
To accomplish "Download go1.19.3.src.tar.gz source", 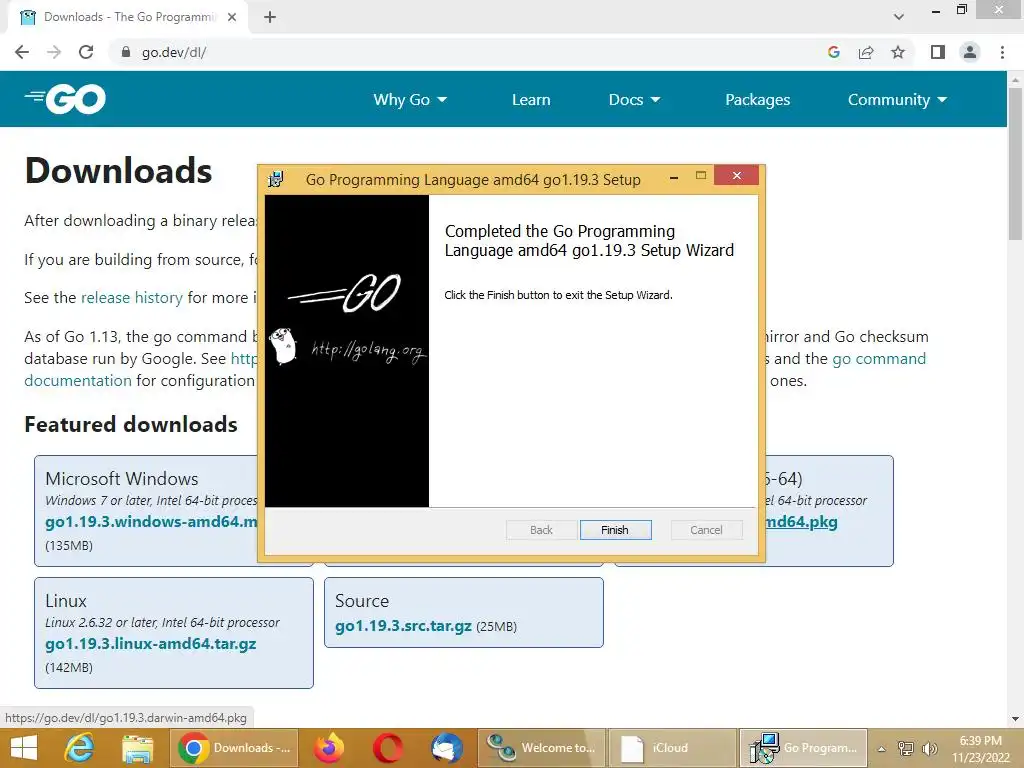I will click(403, 626).
